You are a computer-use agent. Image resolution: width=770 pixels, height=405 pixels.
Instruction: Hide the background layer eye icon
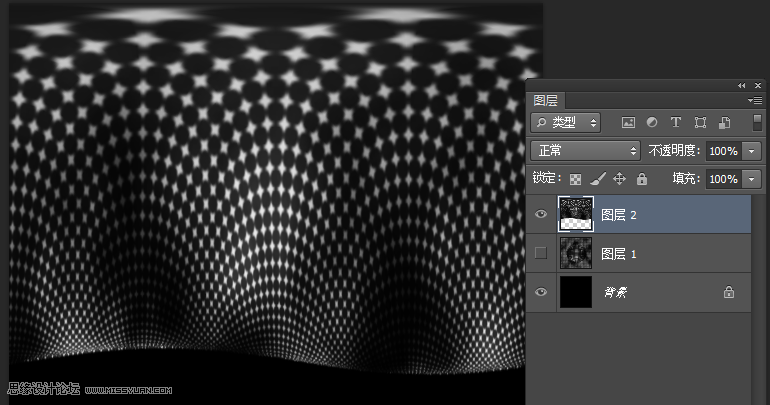point(541,292)
